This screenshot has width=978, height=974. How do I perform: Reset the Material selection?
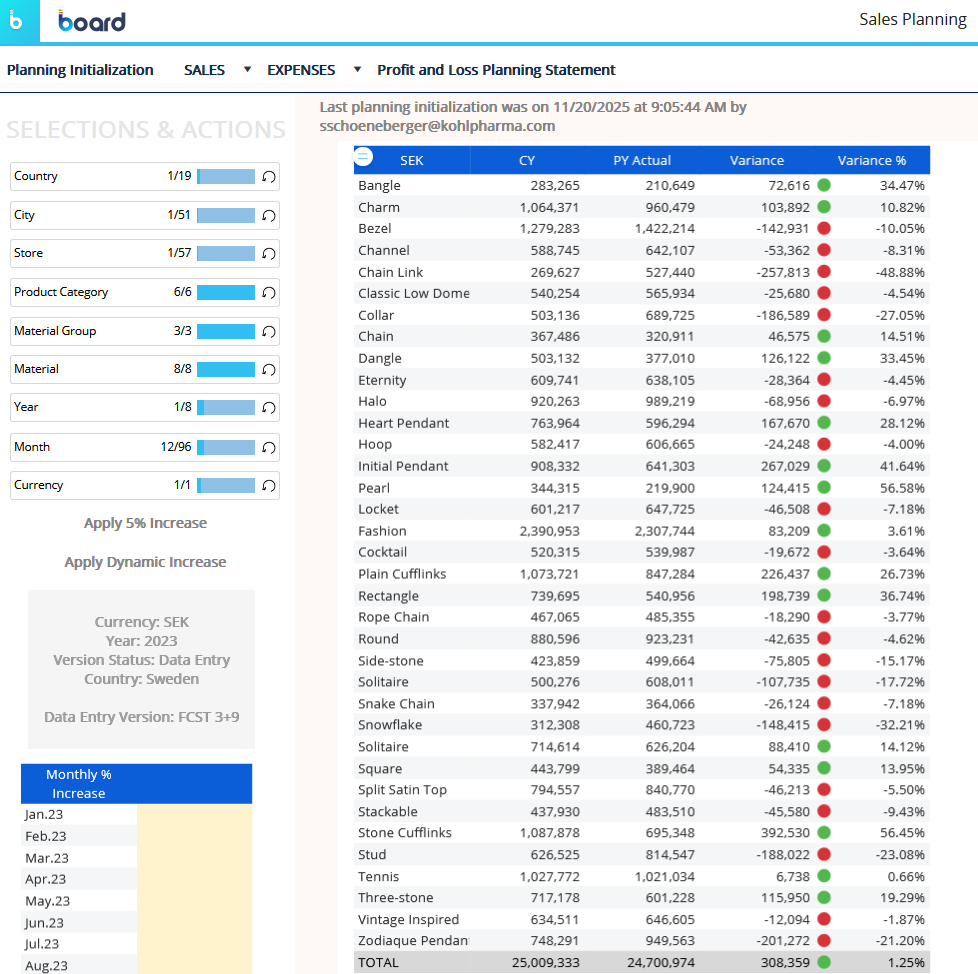pyautogui.click(x=269, y=370)
